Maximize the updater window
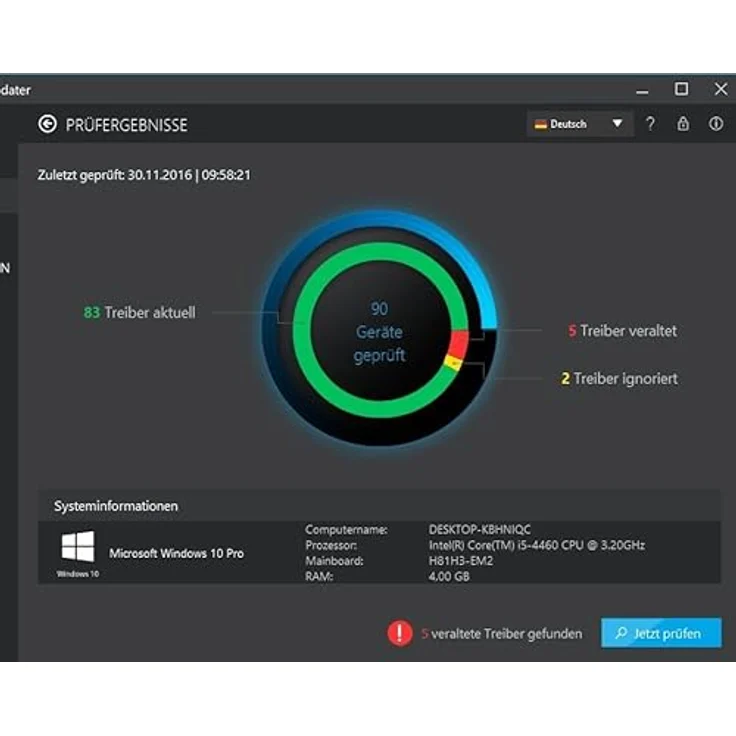The image size is (736, 736). click(x=681, y=89)
